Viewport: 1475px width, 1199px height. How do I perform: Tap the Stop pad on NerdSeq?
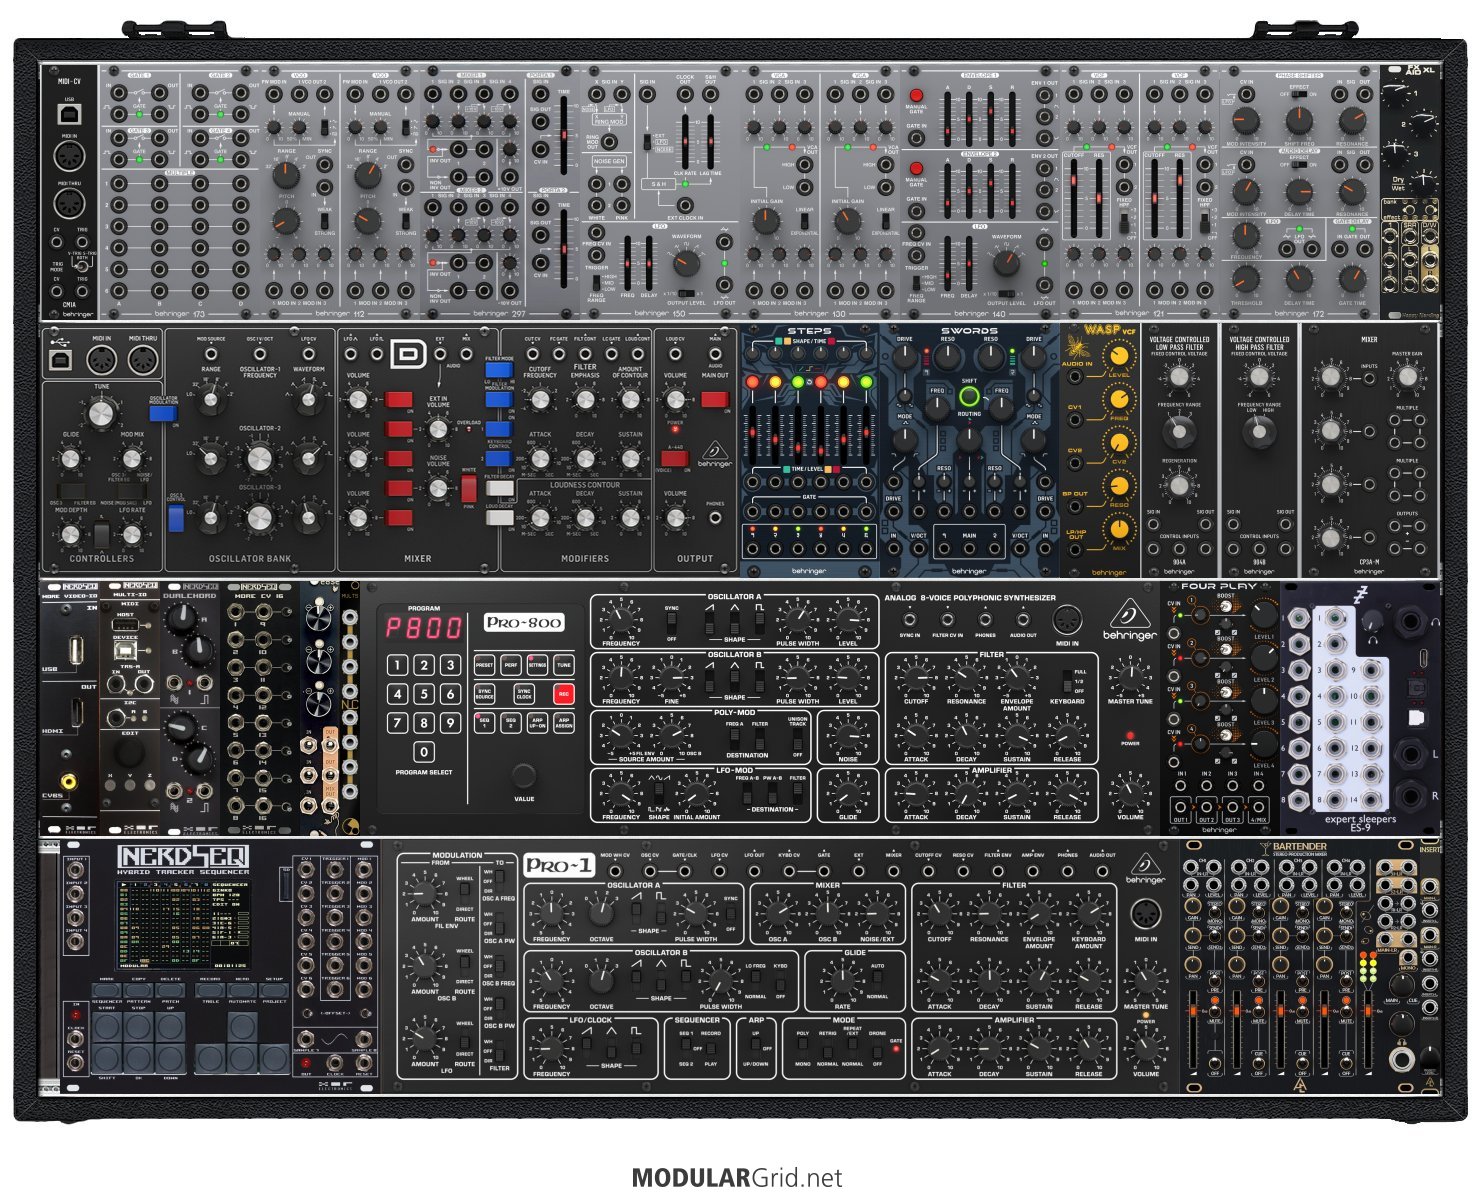coord(137,1028)
